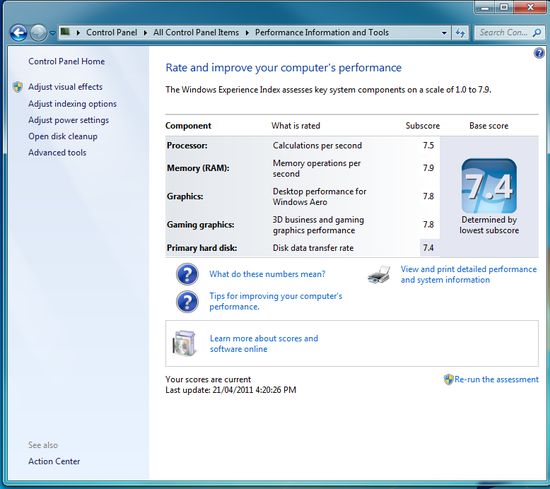Expand arrow after All Control Panel Items
550x489 pixels.
click(x=247, y=33)
